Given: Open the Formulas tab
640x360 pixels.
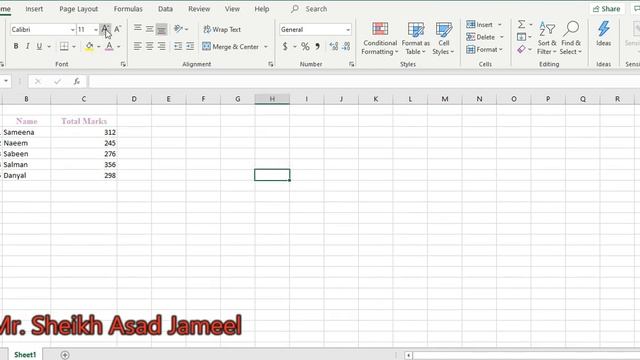Looking at the screenshot, I should coord(128,9).
